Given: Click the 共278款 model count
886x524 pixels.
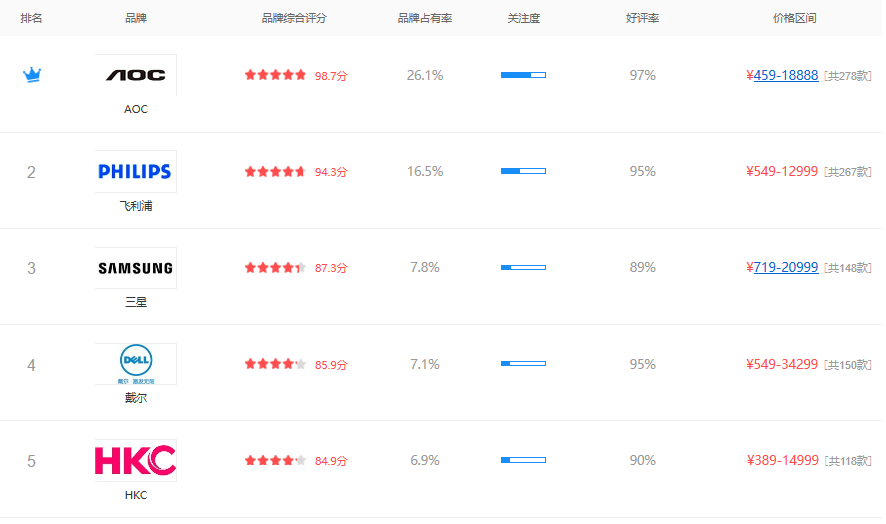Looking at the screenshot, I should click(847, 76).
